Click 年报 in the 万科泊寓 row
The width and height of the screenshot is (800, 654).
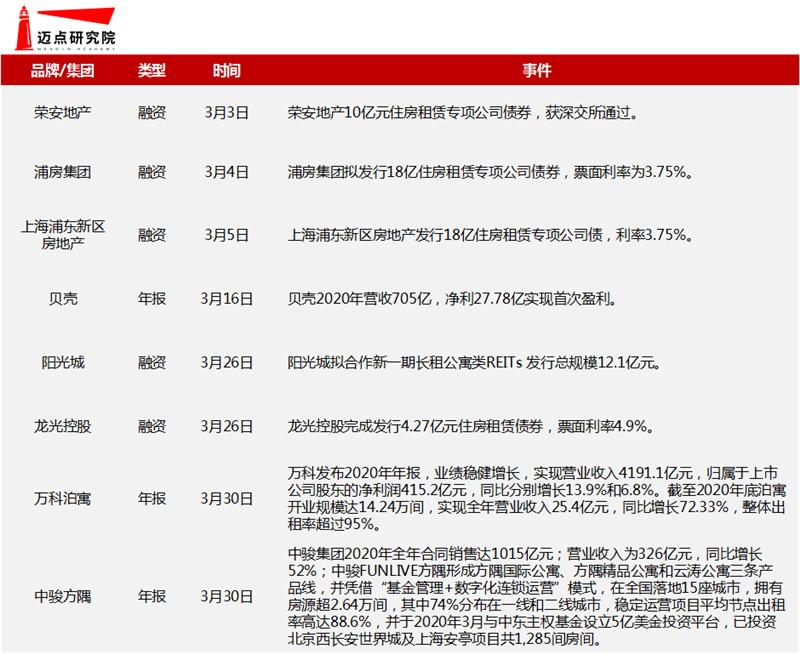point(152,498)
